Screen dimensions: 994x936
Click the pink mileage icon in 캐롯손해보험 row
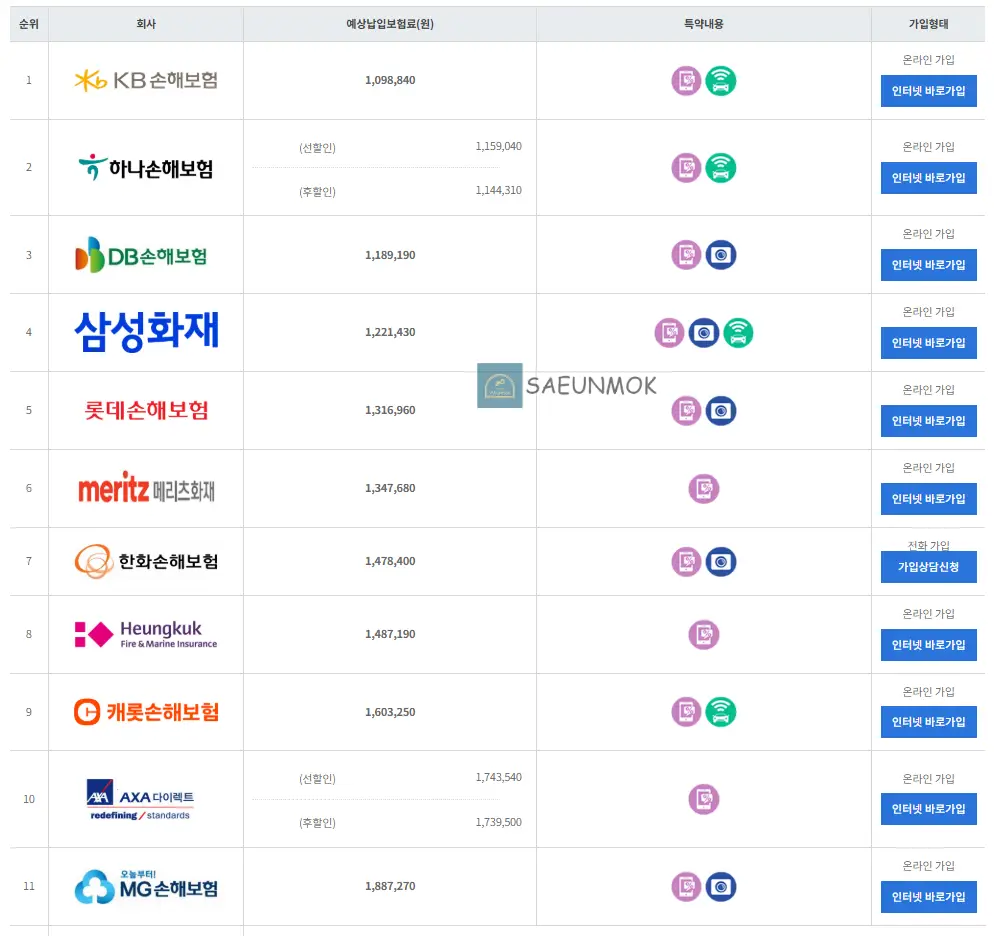[686, 712]
